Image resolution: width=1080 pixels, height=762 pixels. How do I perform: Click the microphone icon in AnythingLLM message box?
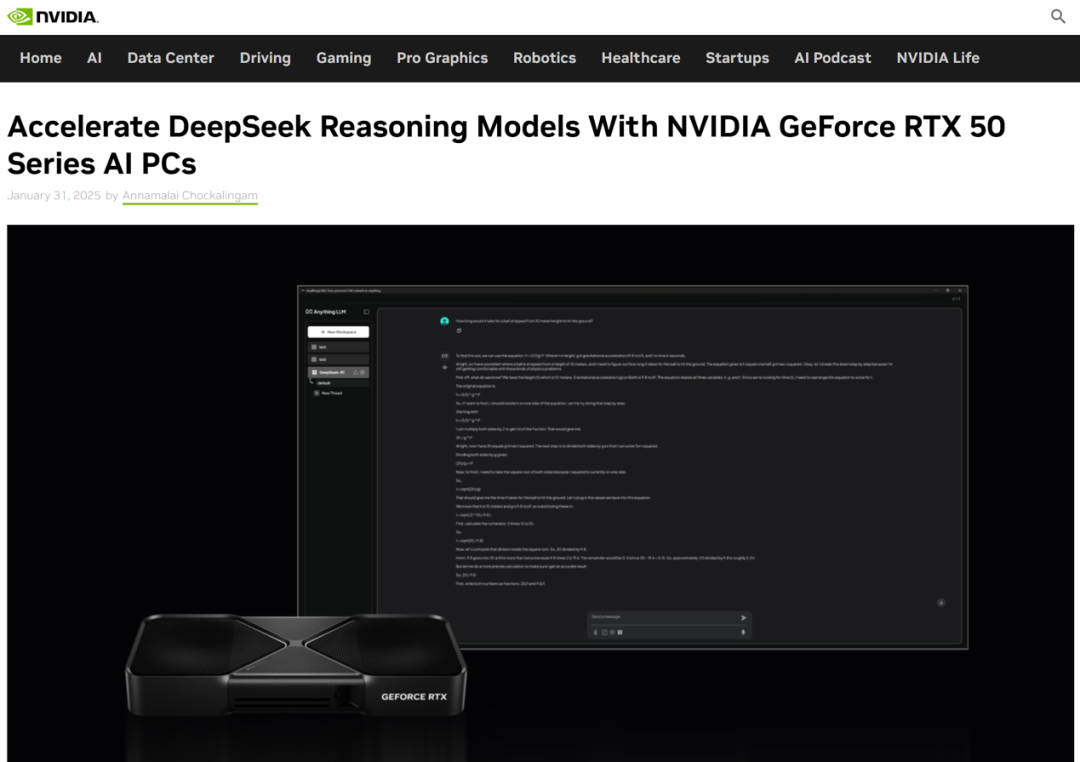click(743, 632)
